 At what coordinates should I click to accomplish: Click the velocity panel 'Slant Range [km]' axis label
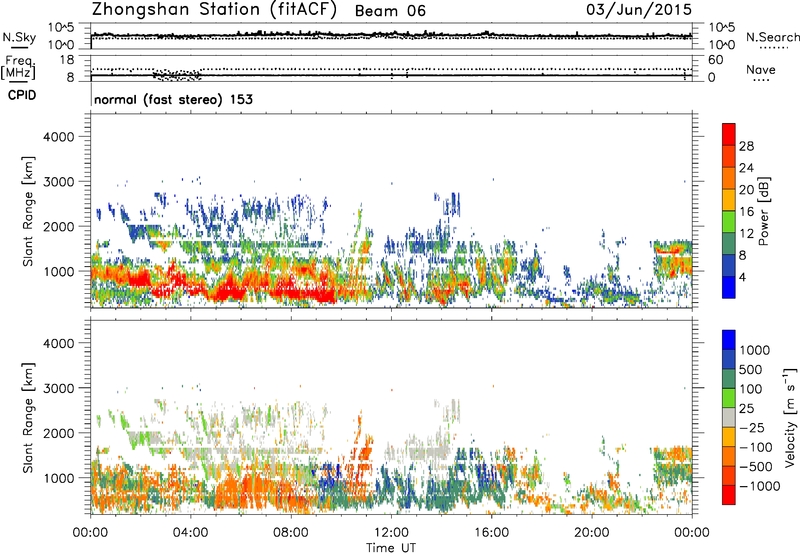(x=28, y=417)
